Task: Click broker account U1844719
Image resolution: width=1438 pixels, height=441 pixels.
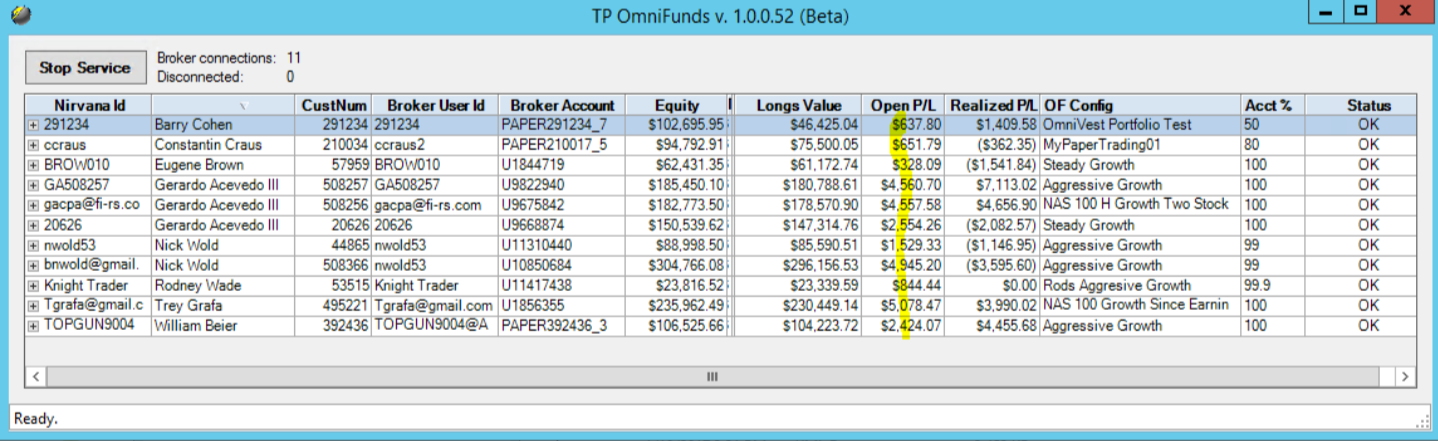Action: click(x=562, y=165)
